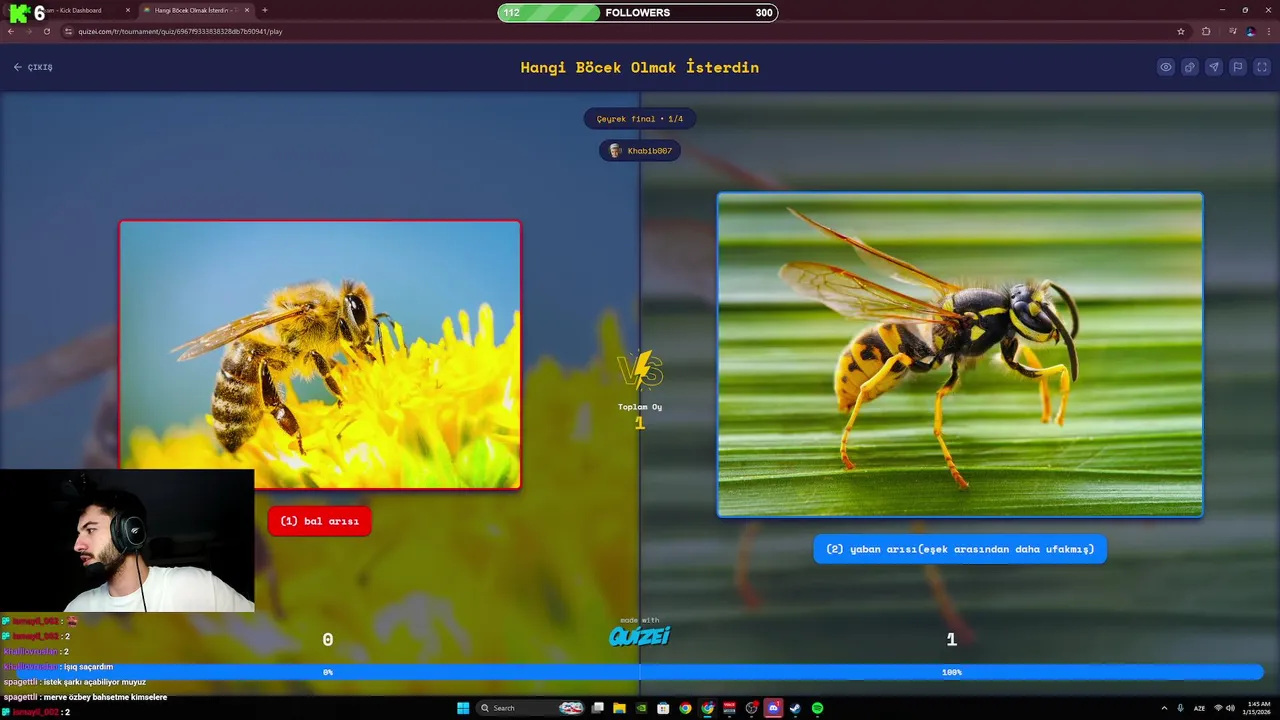Open Steam from the taskbar

coord(795,708)
